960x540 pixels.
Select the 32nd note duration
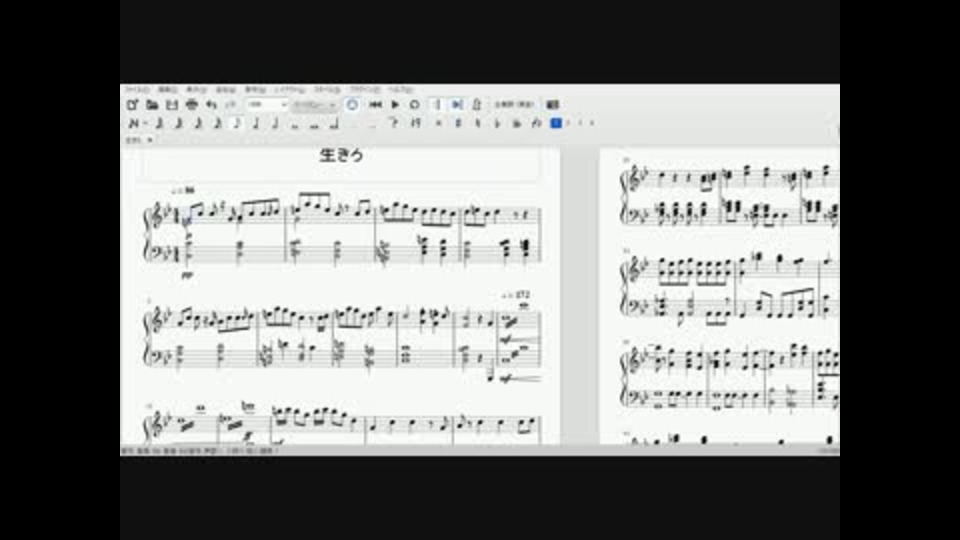pos(198,123)
